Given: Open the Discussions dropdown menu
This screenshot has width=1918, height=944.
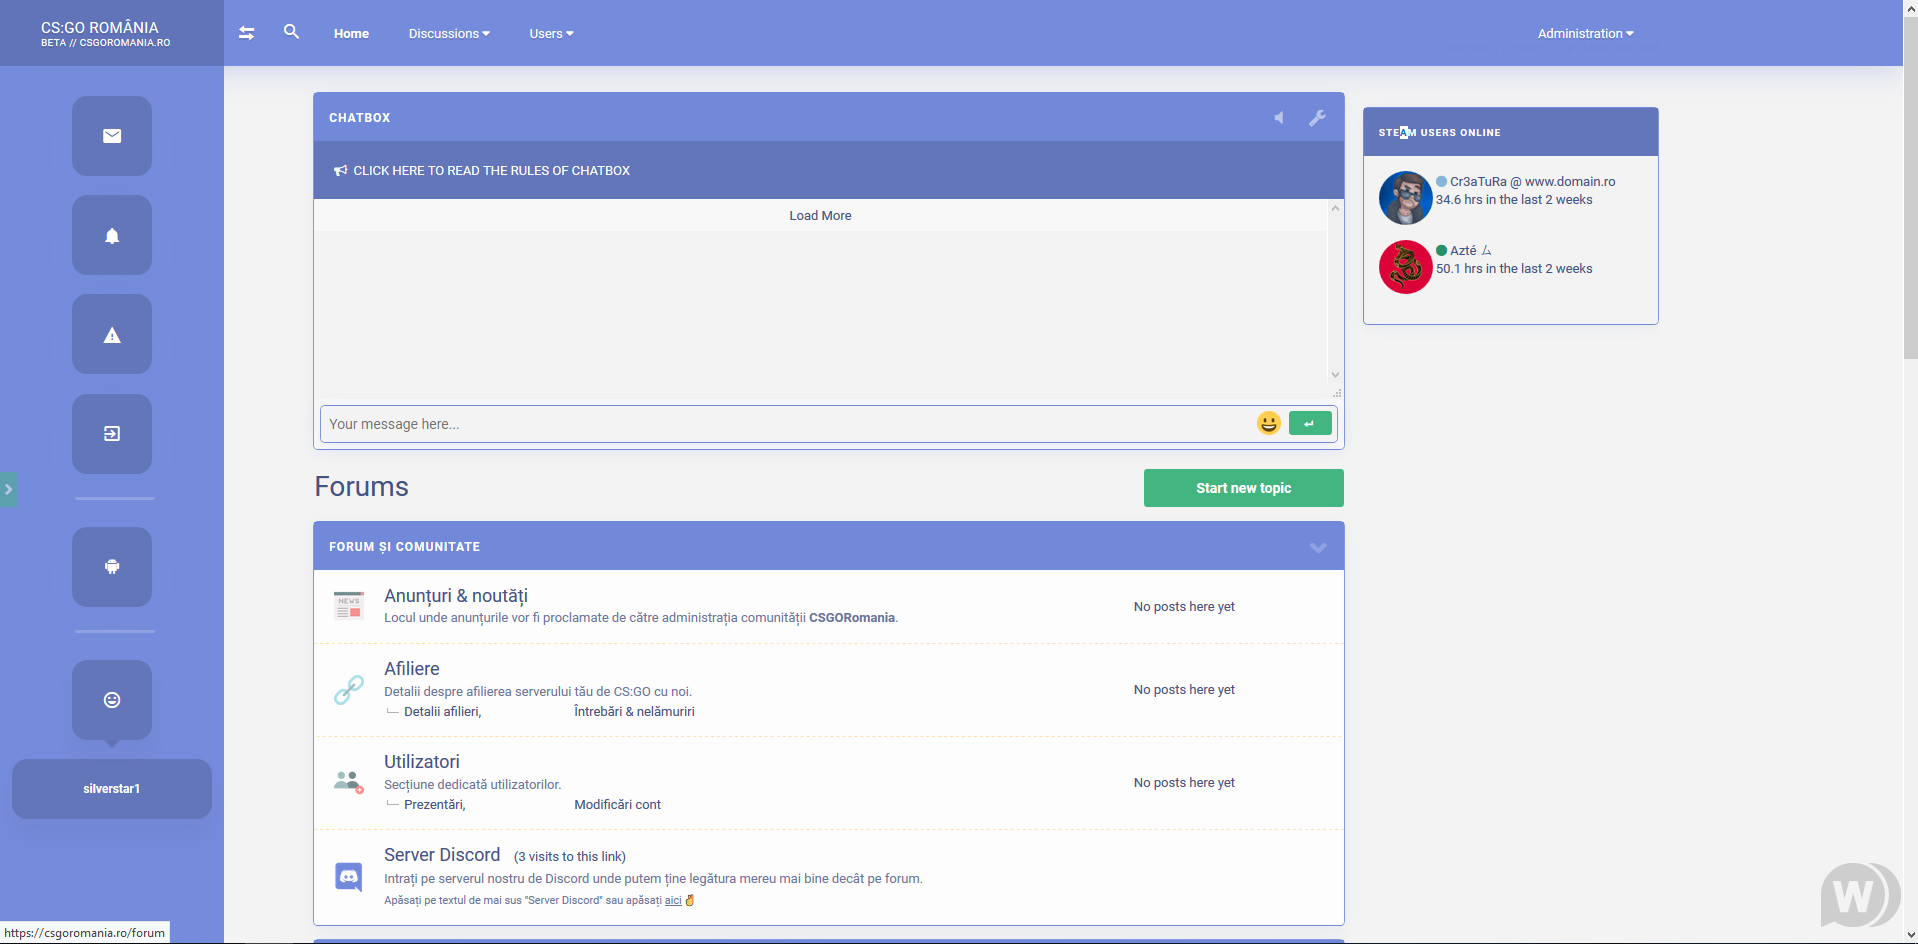Looking at the screenshot, I should click(448, 33).
